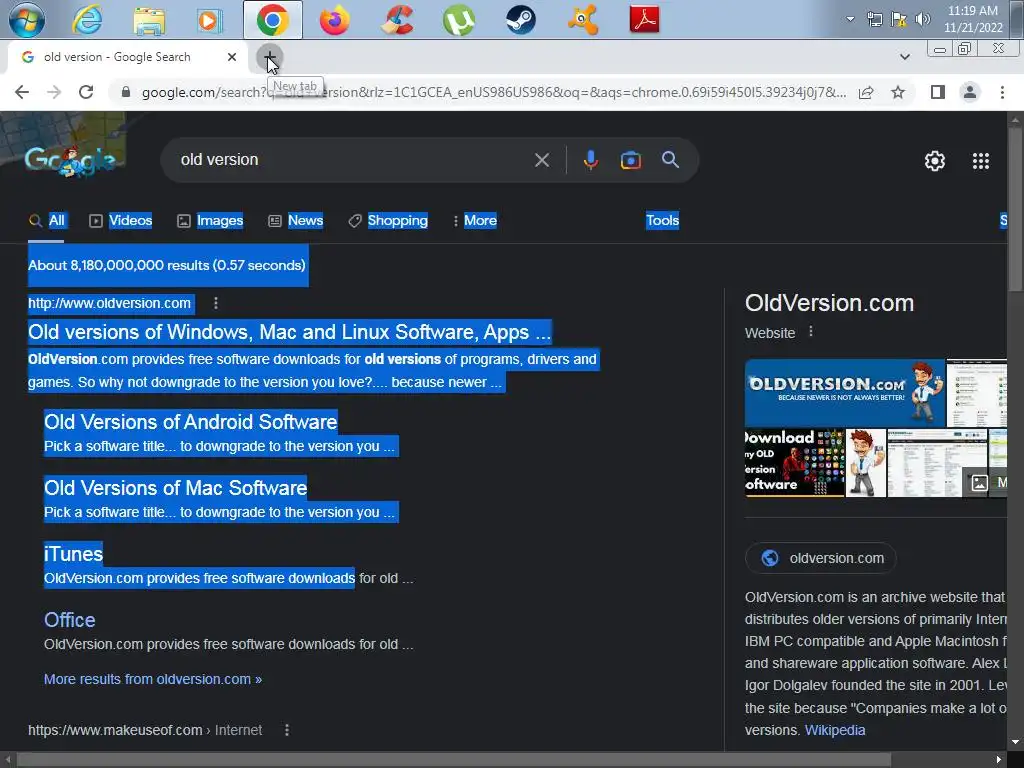Select the All results tab

click(x=47, y=221)
